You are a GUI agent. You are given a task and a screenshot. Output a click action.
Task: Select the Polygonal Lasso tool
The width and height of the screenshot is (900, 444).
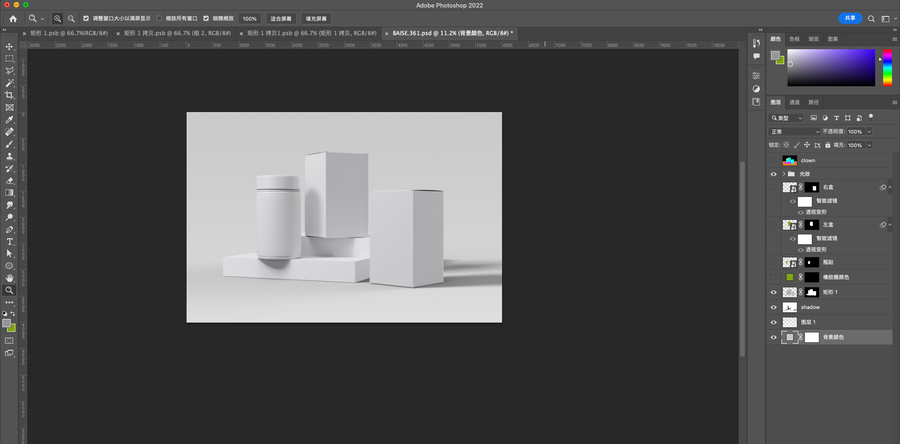coord(9,71)
